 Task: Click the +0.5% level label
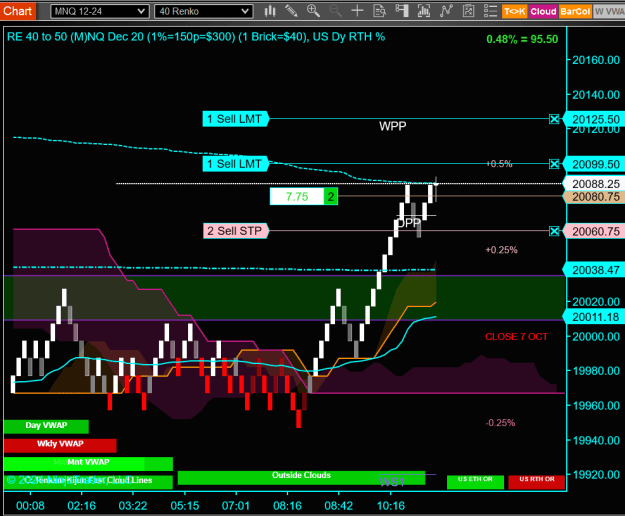point(499,164)
